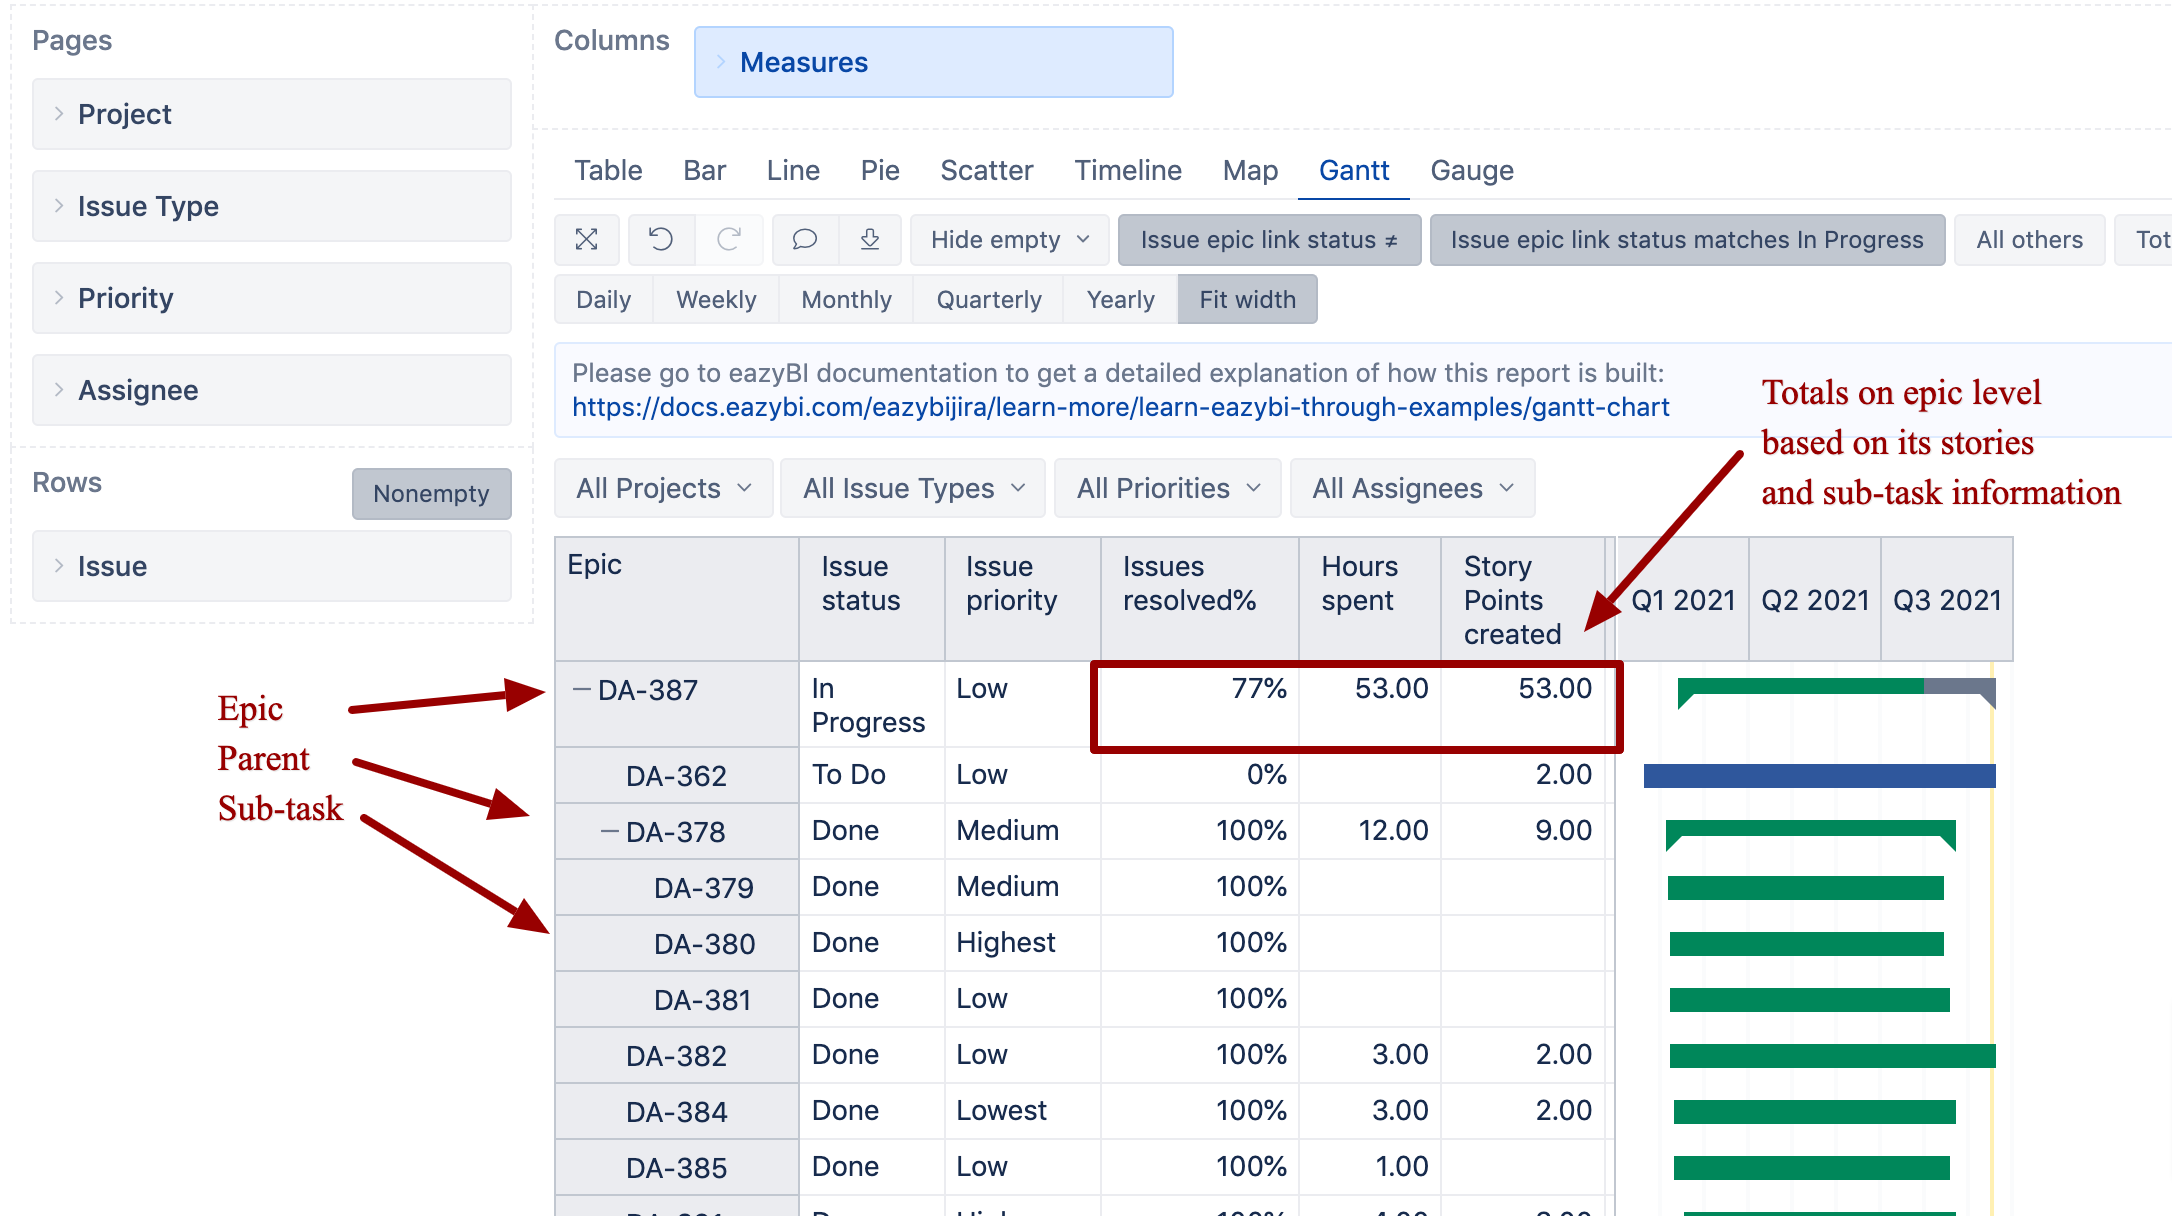This screenshot has height=1216, width=2172.
Task: Toggle fullscreen view of the report
Action: [x=587, y=240]
